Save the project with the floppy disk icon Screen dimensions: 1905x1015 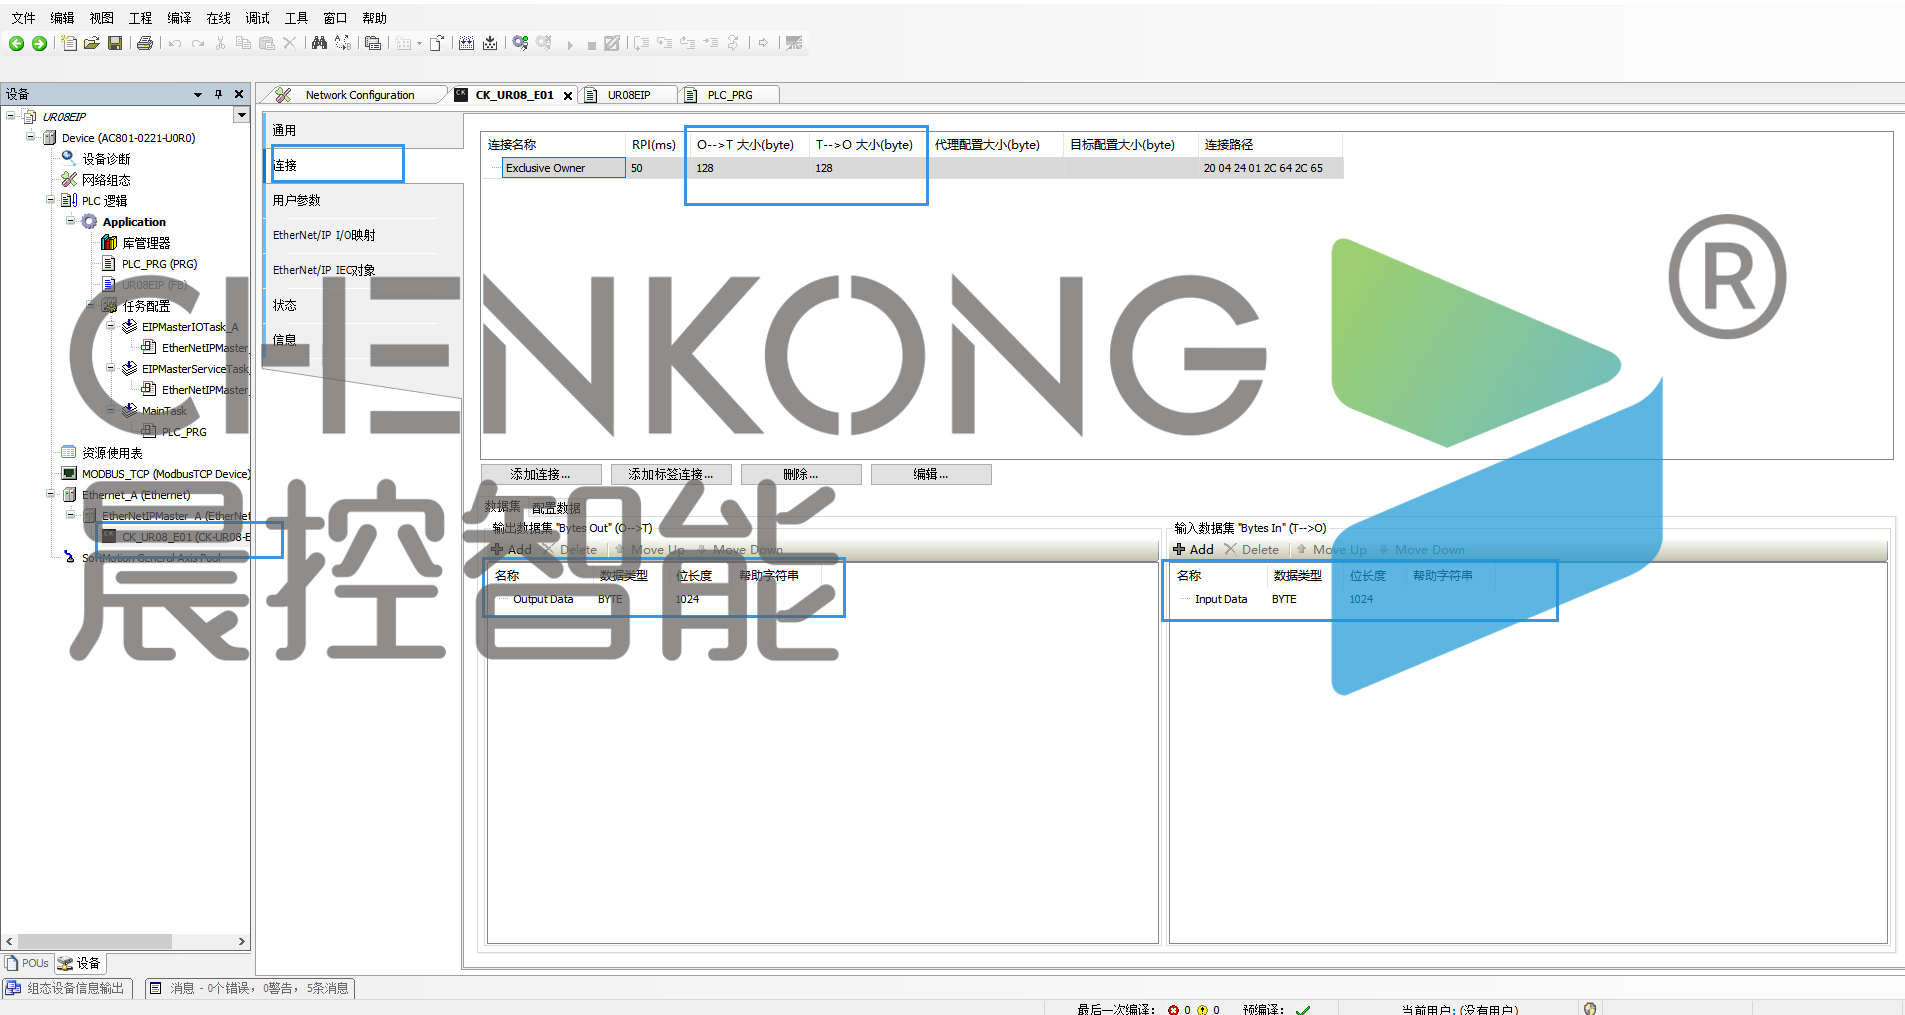click(x=115, y=43)
